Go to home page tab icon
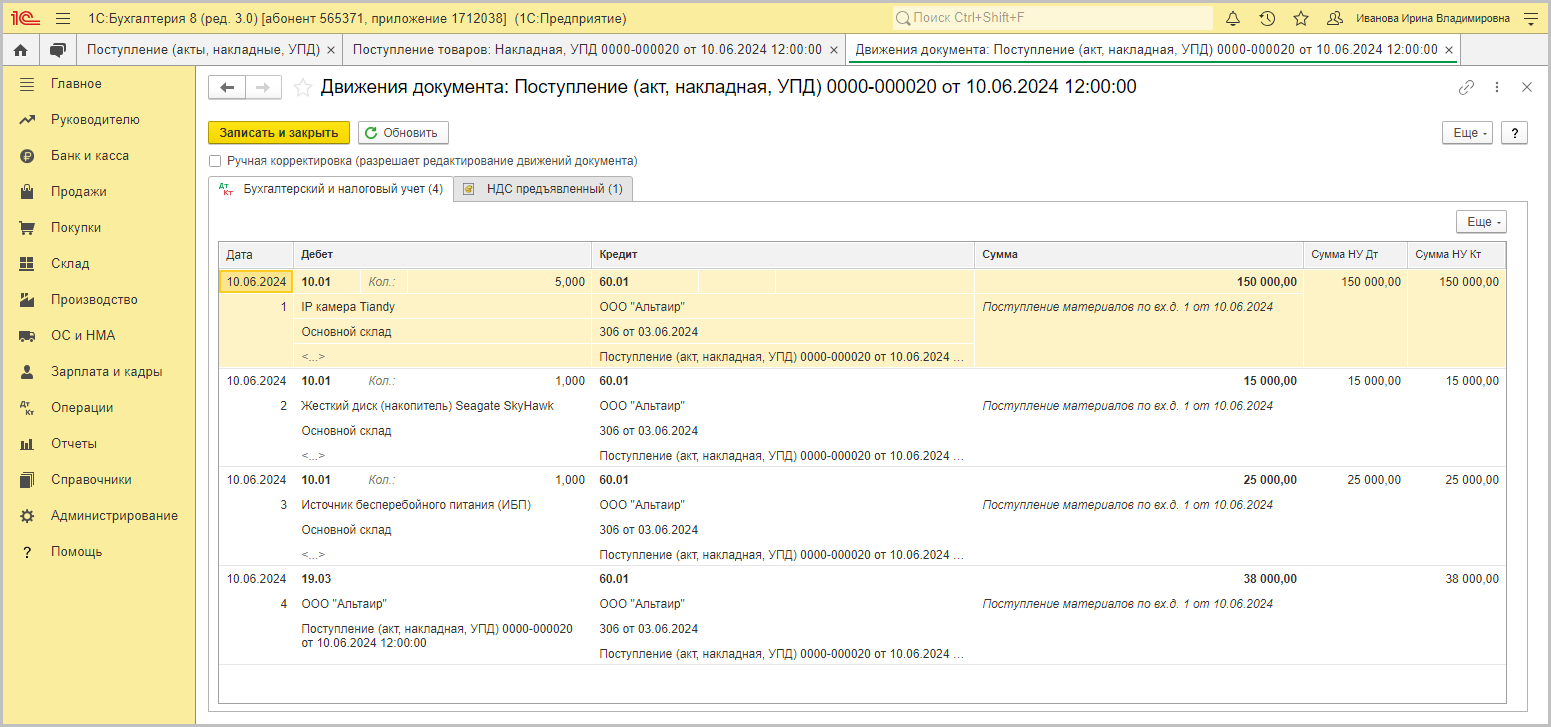The height and width of the screenshot is (727, 1551). pos(21,49)
